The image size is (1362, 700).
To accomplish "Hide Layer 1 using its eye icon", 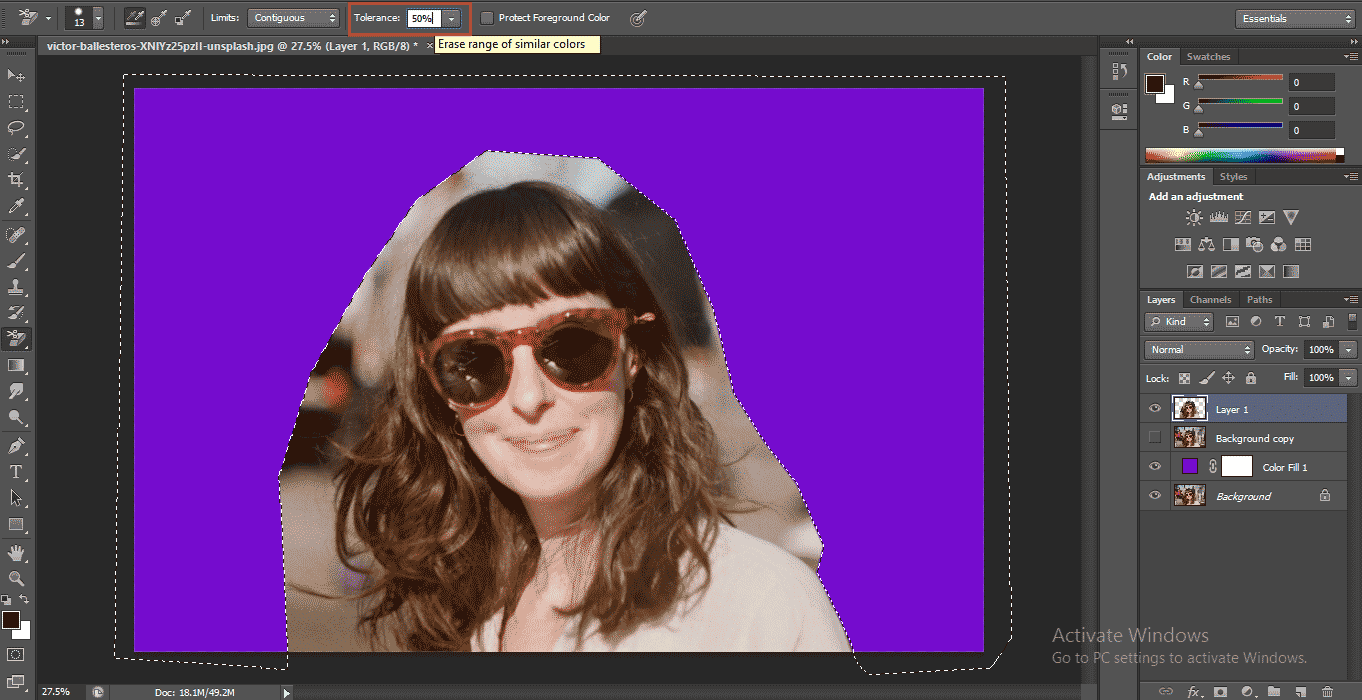I will click(x=1155, y=409).
